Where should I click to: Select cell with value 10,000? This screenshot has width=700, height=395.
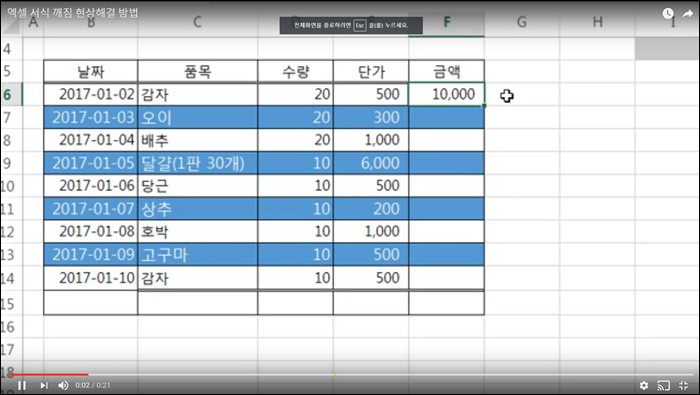446,94
